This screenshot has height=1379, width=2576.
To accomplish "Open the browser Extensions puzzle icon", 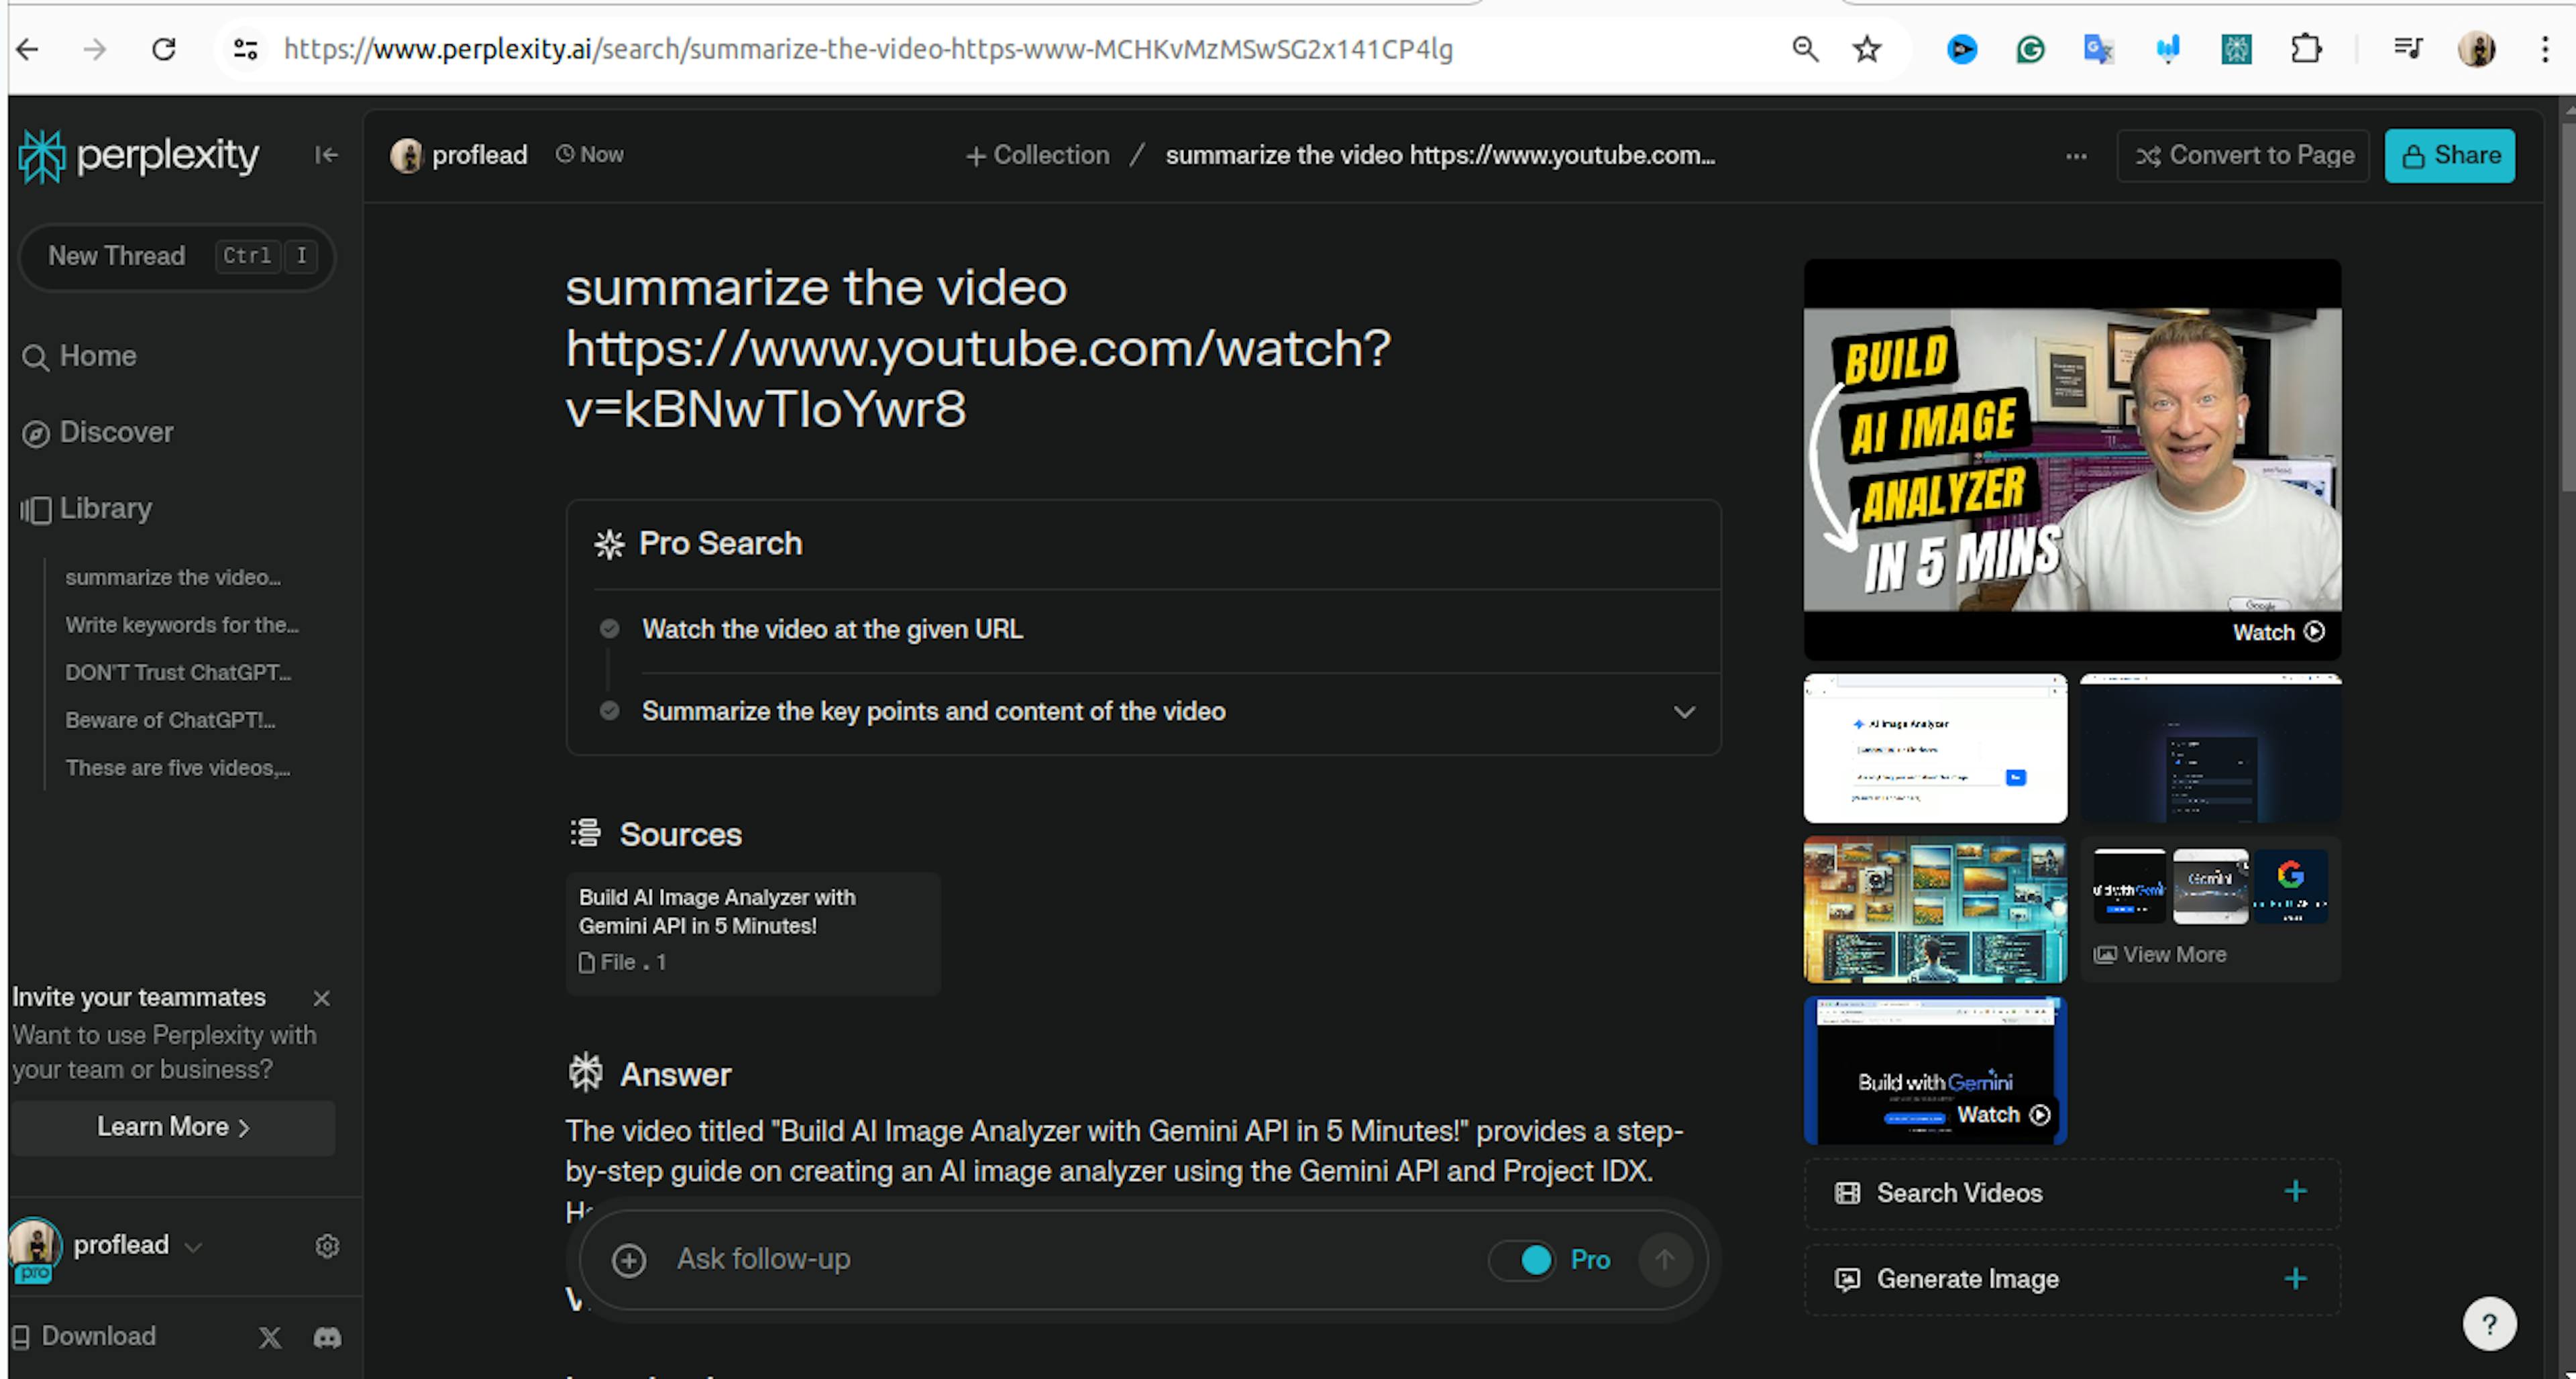I will 2306,49.
